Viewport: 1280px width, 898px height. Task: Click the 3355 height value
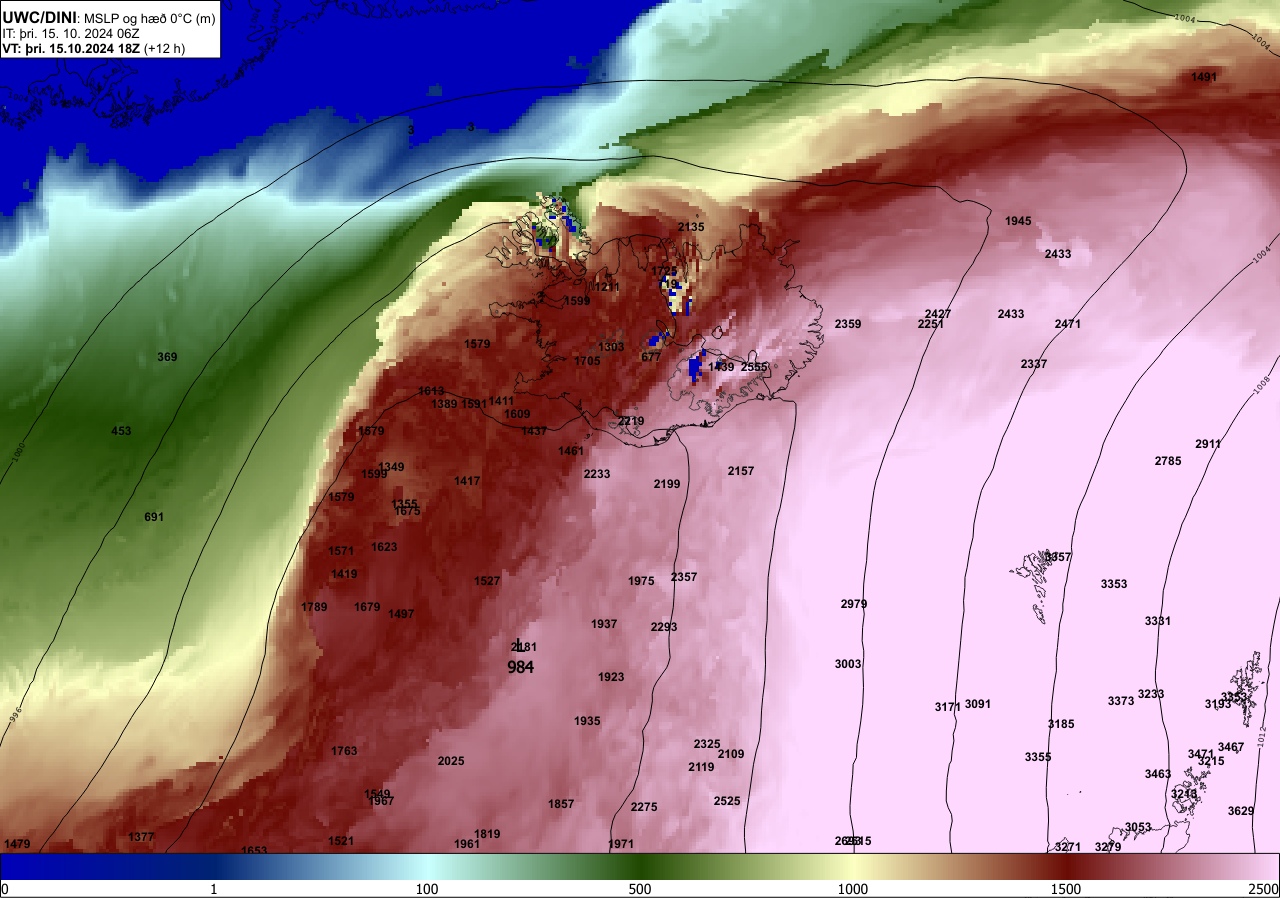(x=1038, y=757)
